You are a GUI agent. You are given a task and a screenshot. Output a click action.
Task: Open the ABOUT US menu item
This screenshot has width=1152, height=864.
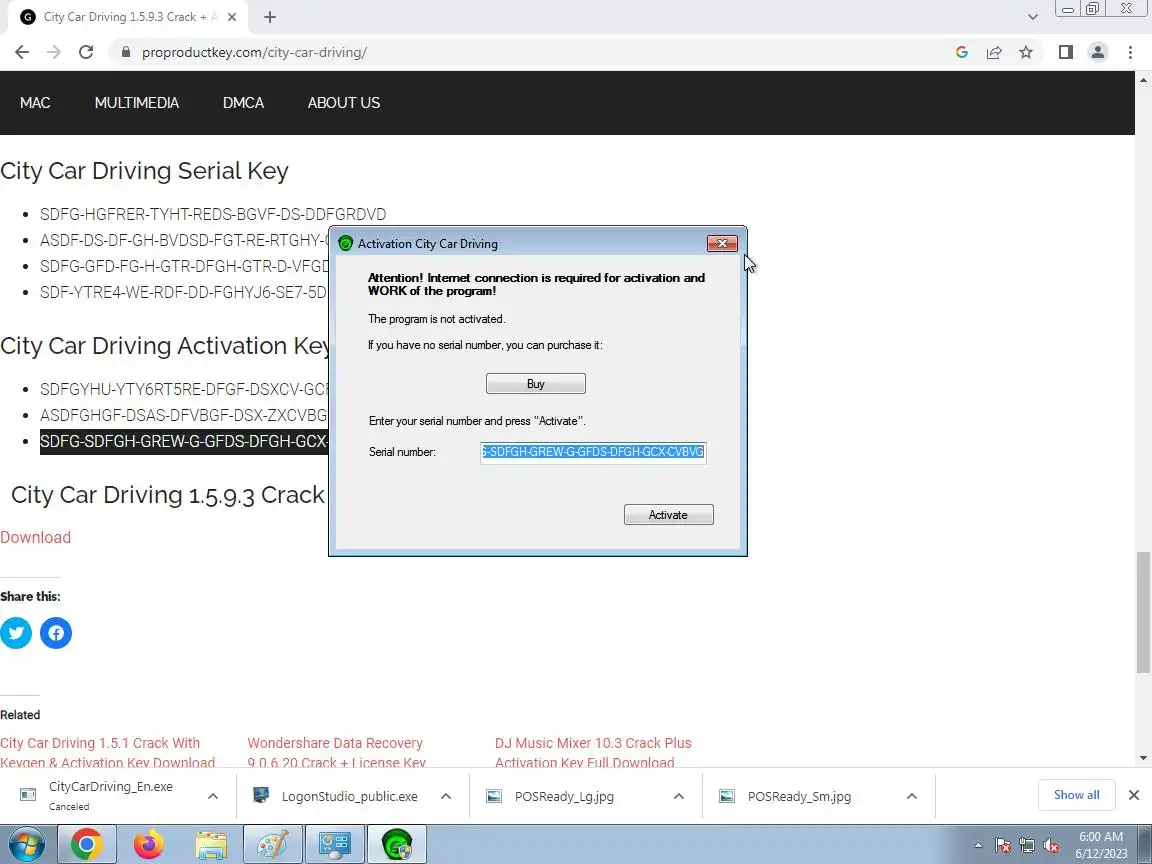pyautogui.click(x=344, y=103)
